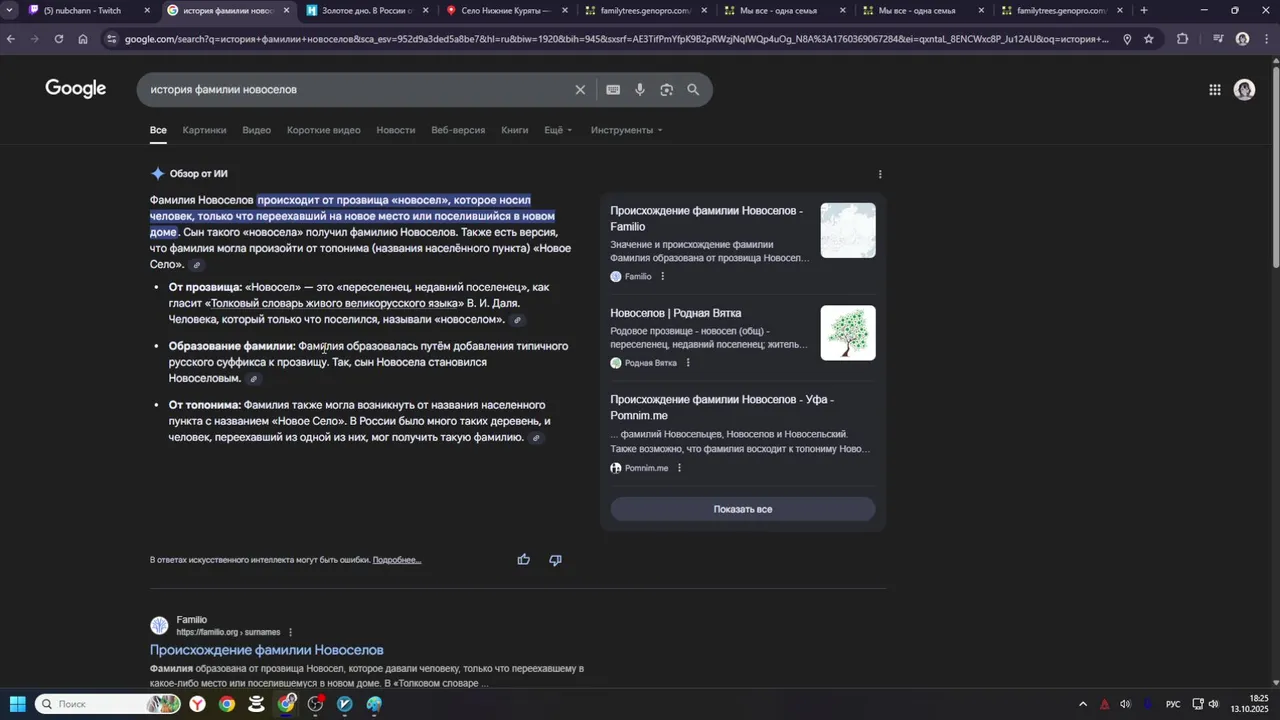Bookmark this page with the star icon
Image resolution: width=1280 pixels, height=720 pixels.
(x=1149, y=39)
